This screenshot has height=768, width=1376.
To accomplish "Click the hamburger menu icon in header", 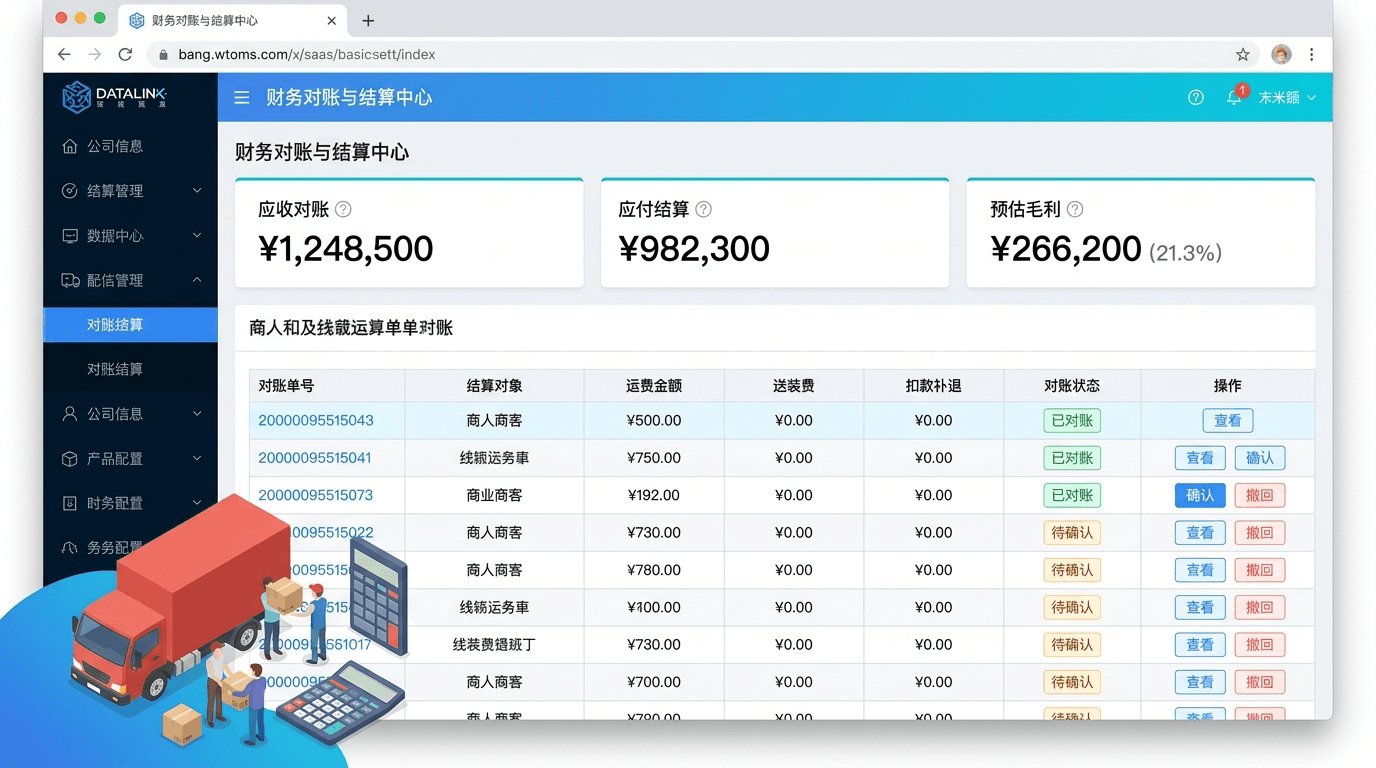I will [241, 98].
